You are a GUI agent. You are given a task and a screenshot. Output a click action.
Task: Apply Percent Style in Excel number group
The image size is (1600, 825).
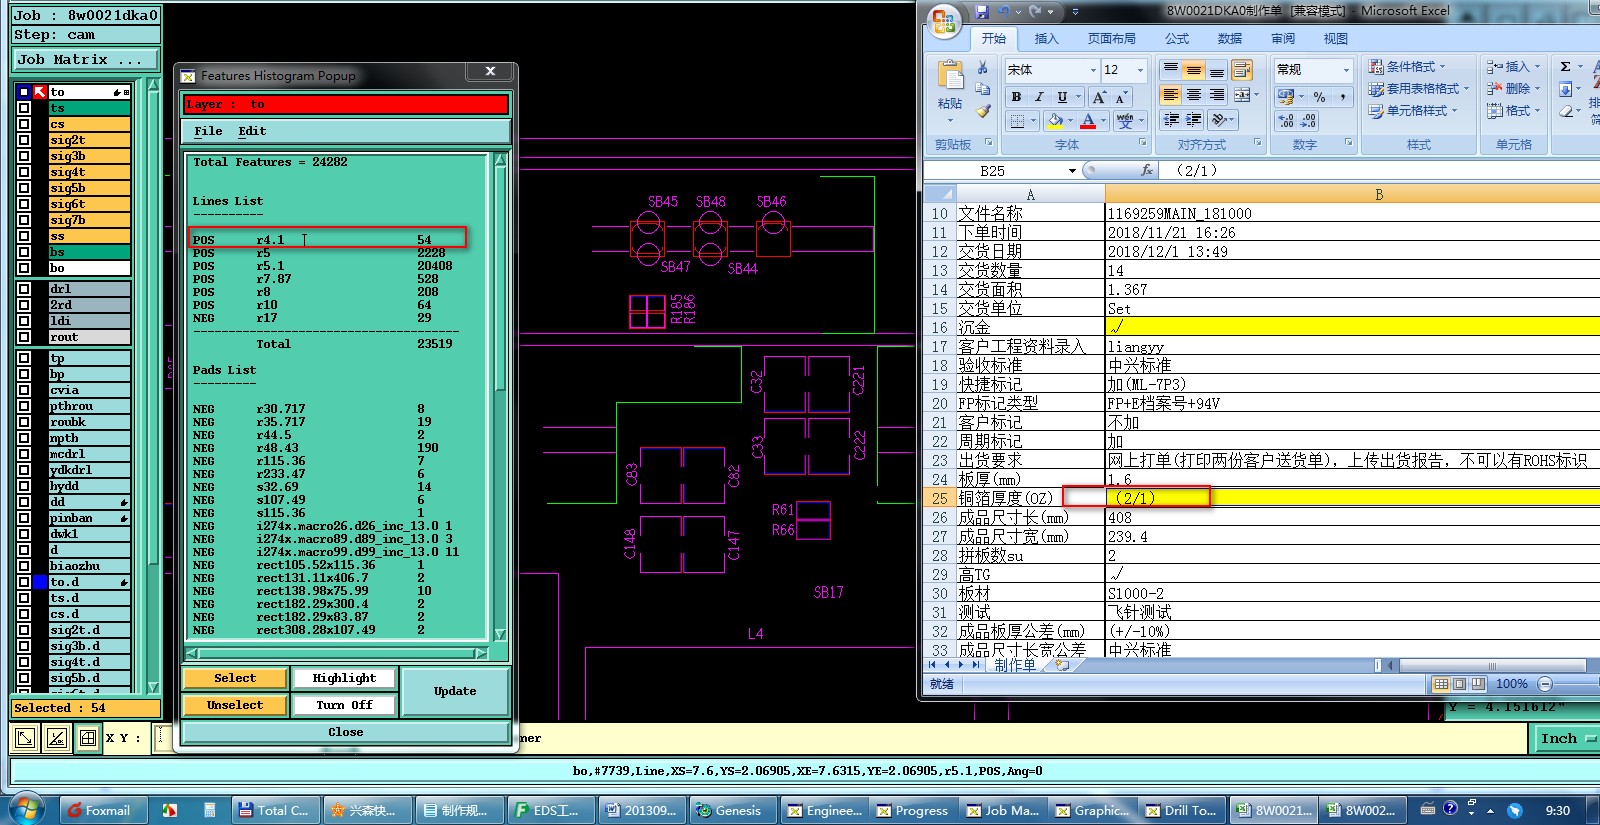[1319, 97]
